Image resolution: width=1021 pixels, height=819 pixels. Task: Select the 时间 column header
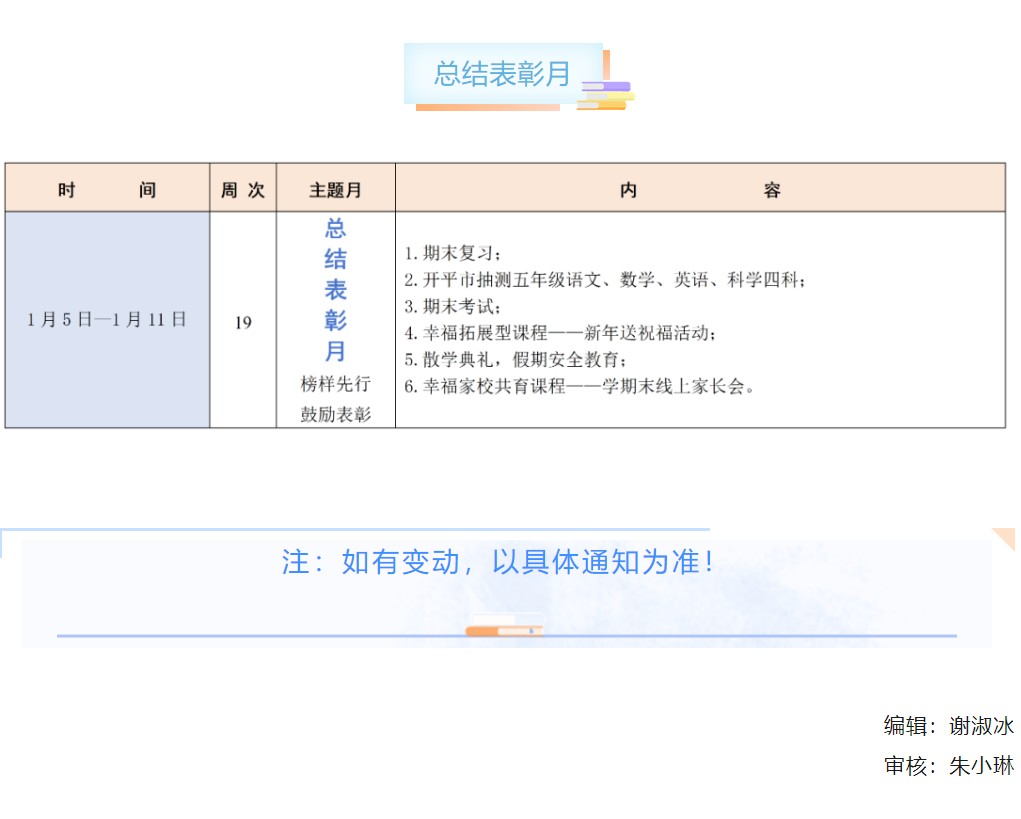(x=107, y=190)
